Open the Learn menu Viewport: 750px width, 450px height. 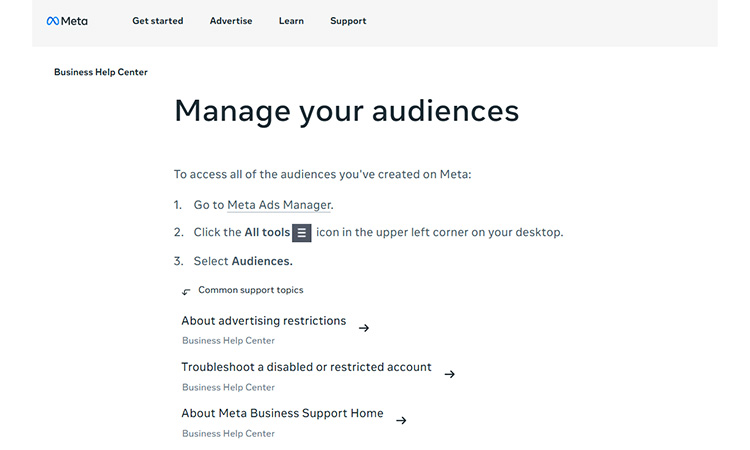coord(291,21)
